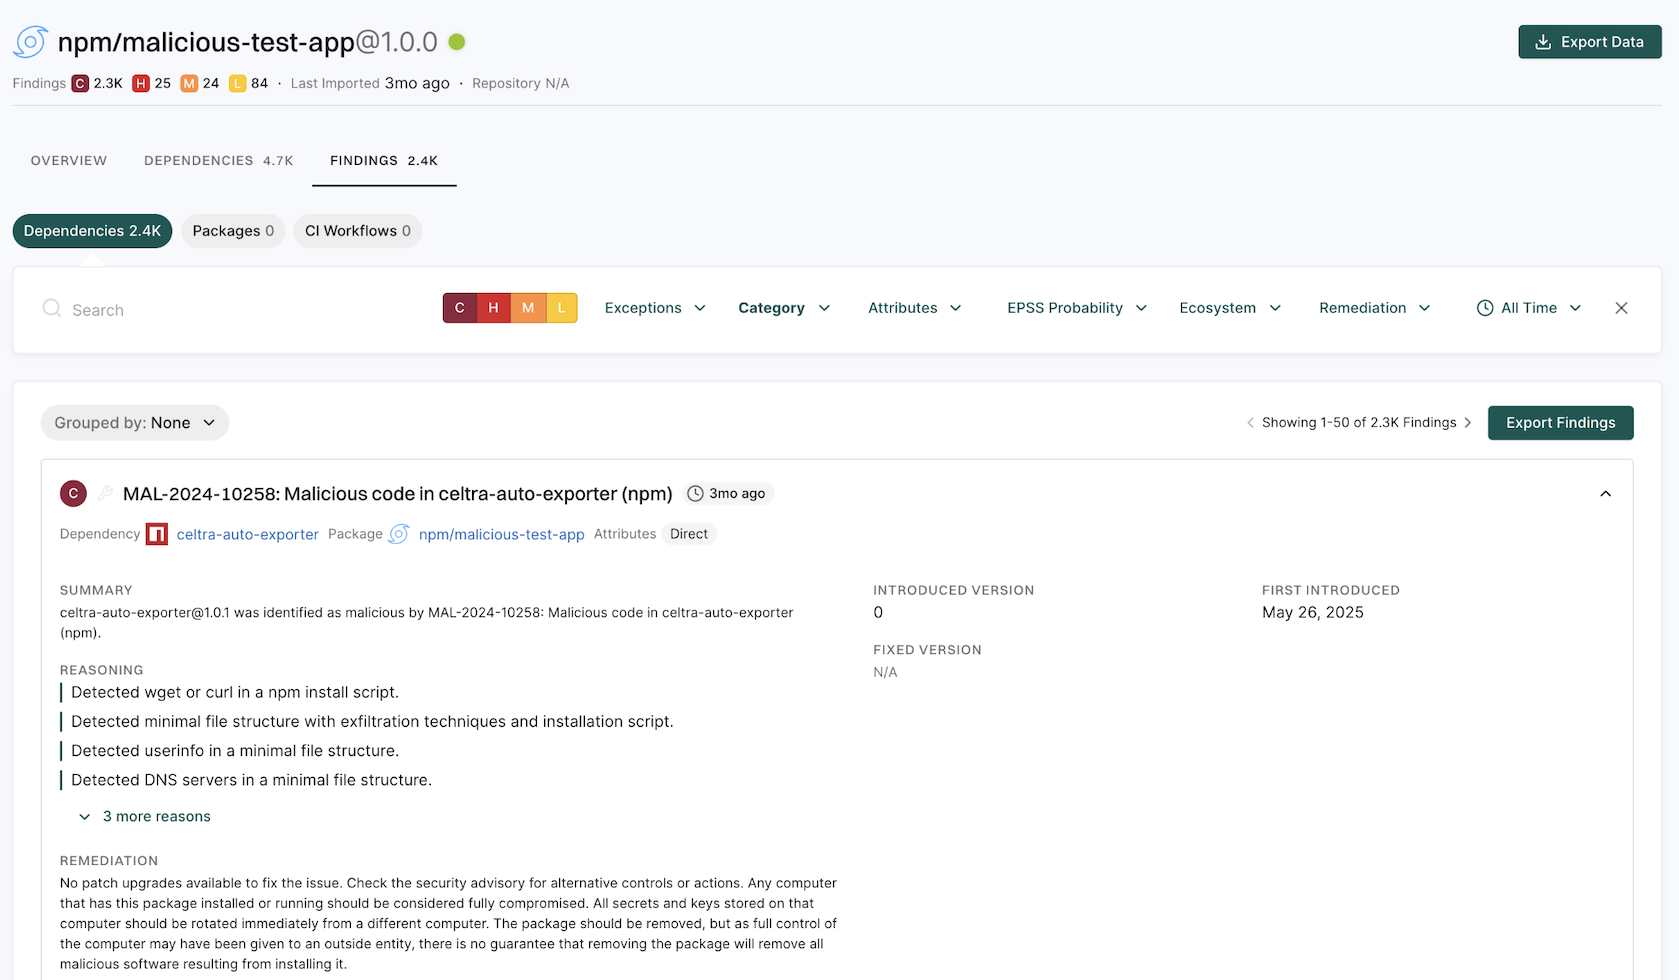
Task: Click the Fixed Version 'N/A' value
Action: [885, 672]
